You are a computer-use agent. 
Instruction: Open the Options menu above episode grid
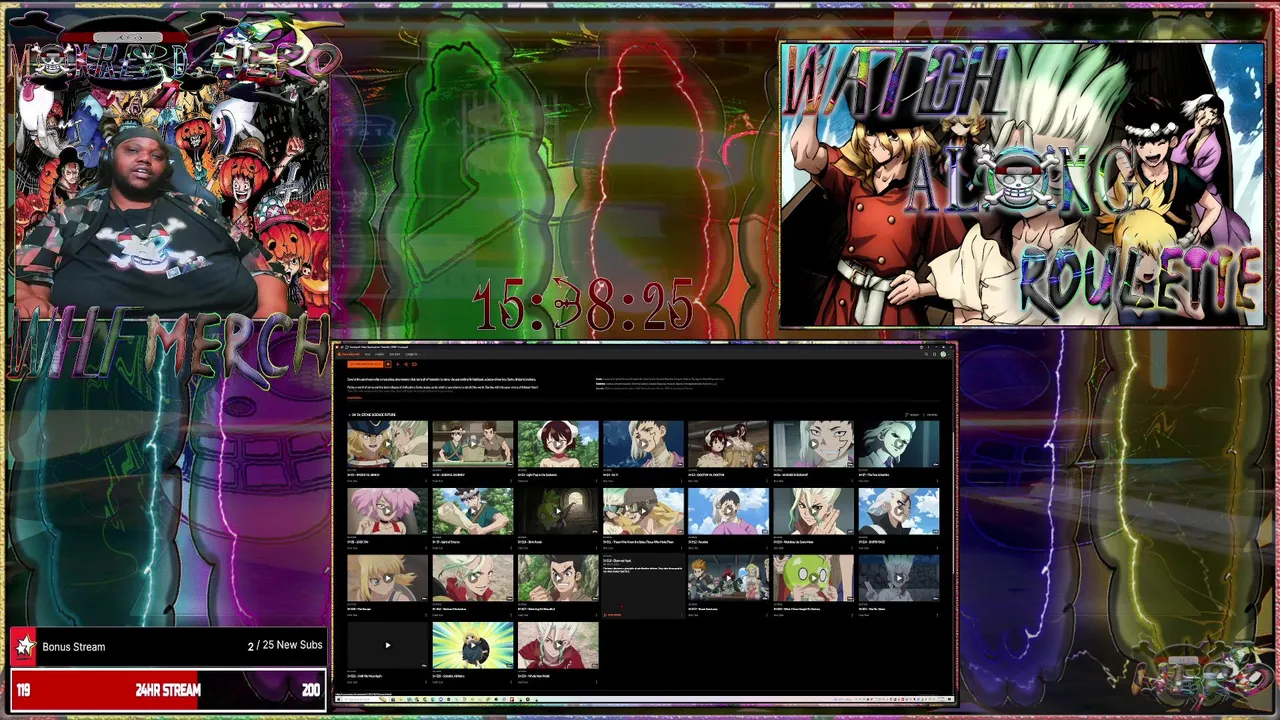click(931, 415)
